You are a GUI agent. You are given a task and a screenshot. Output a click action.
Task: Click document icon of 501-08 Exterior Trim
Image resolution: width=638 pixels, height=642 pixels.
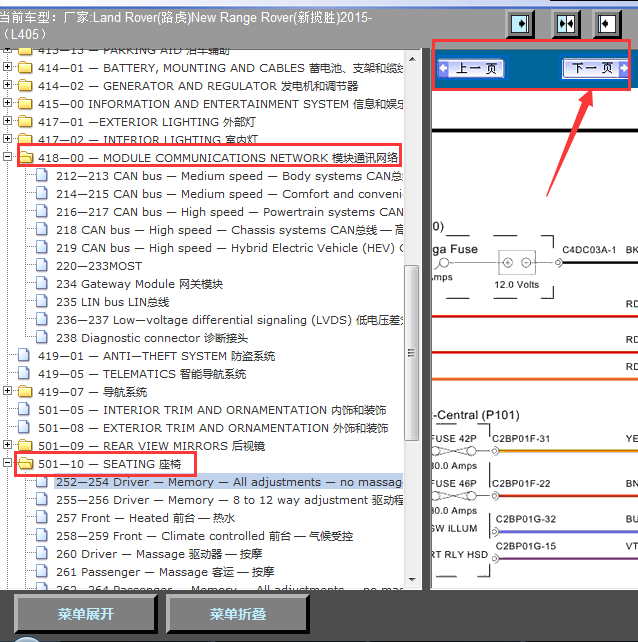[24, 427]
